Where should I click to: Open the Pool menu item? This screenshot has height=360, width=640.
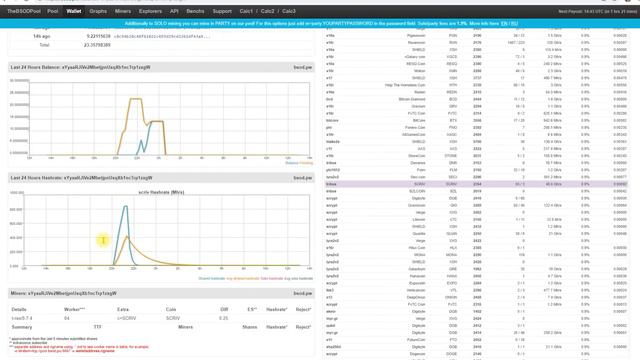pos(53,11)
